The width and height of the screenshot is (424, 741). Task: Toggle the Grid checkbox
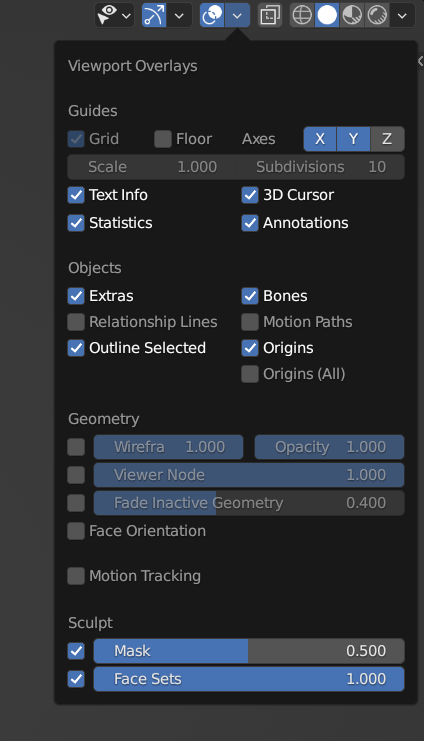[x=76, y=139]
